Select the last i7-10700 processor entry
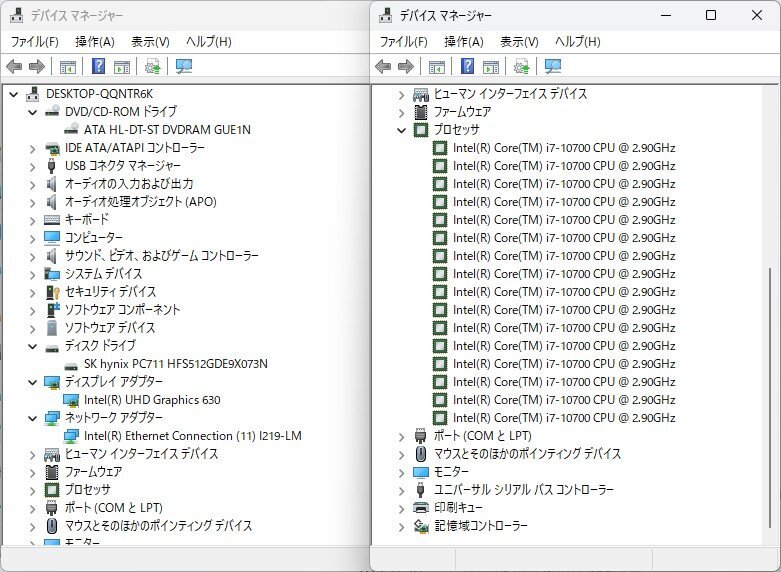Screen dimensions: 781x572 pos(564,418)
